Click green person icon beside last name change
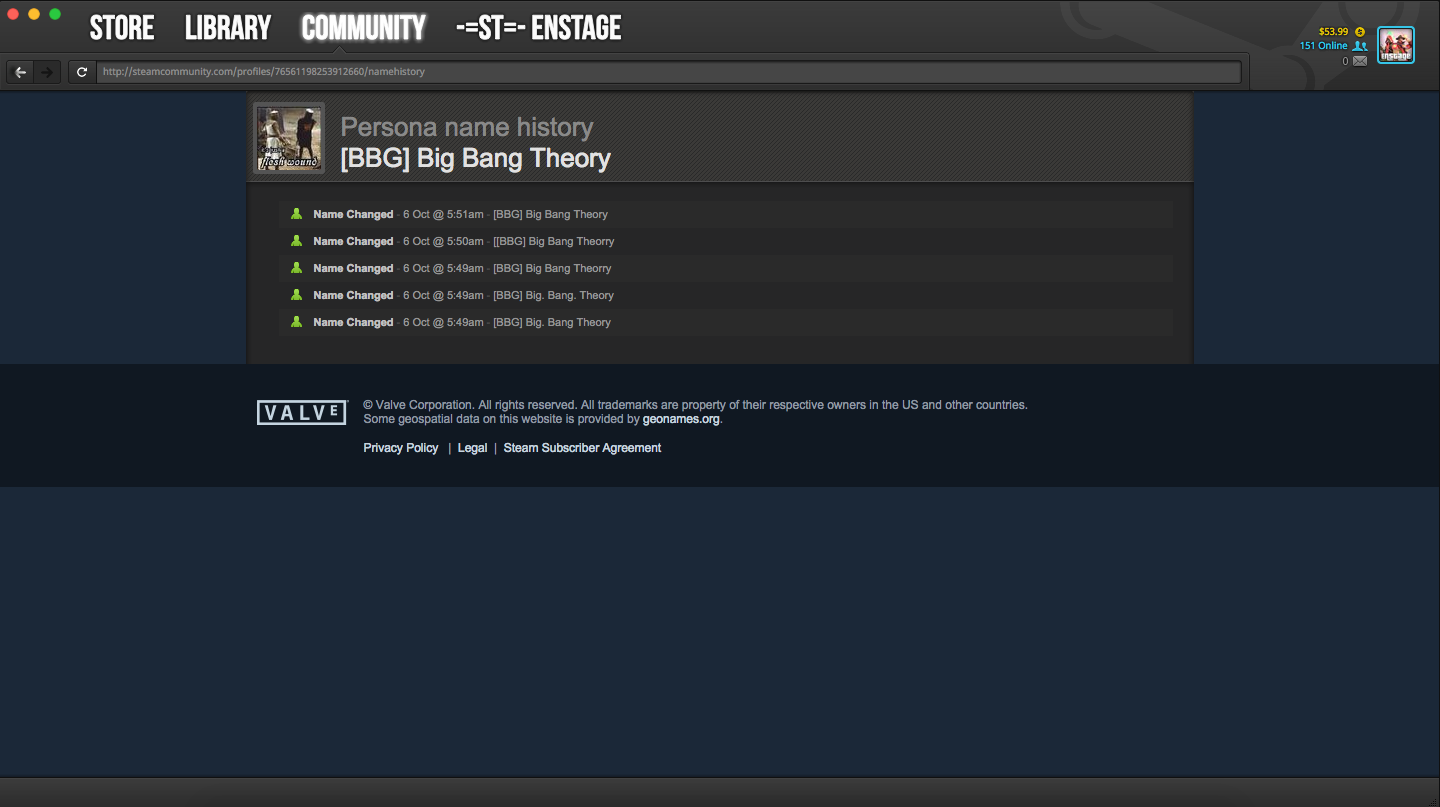 click(x=296, y=322)
